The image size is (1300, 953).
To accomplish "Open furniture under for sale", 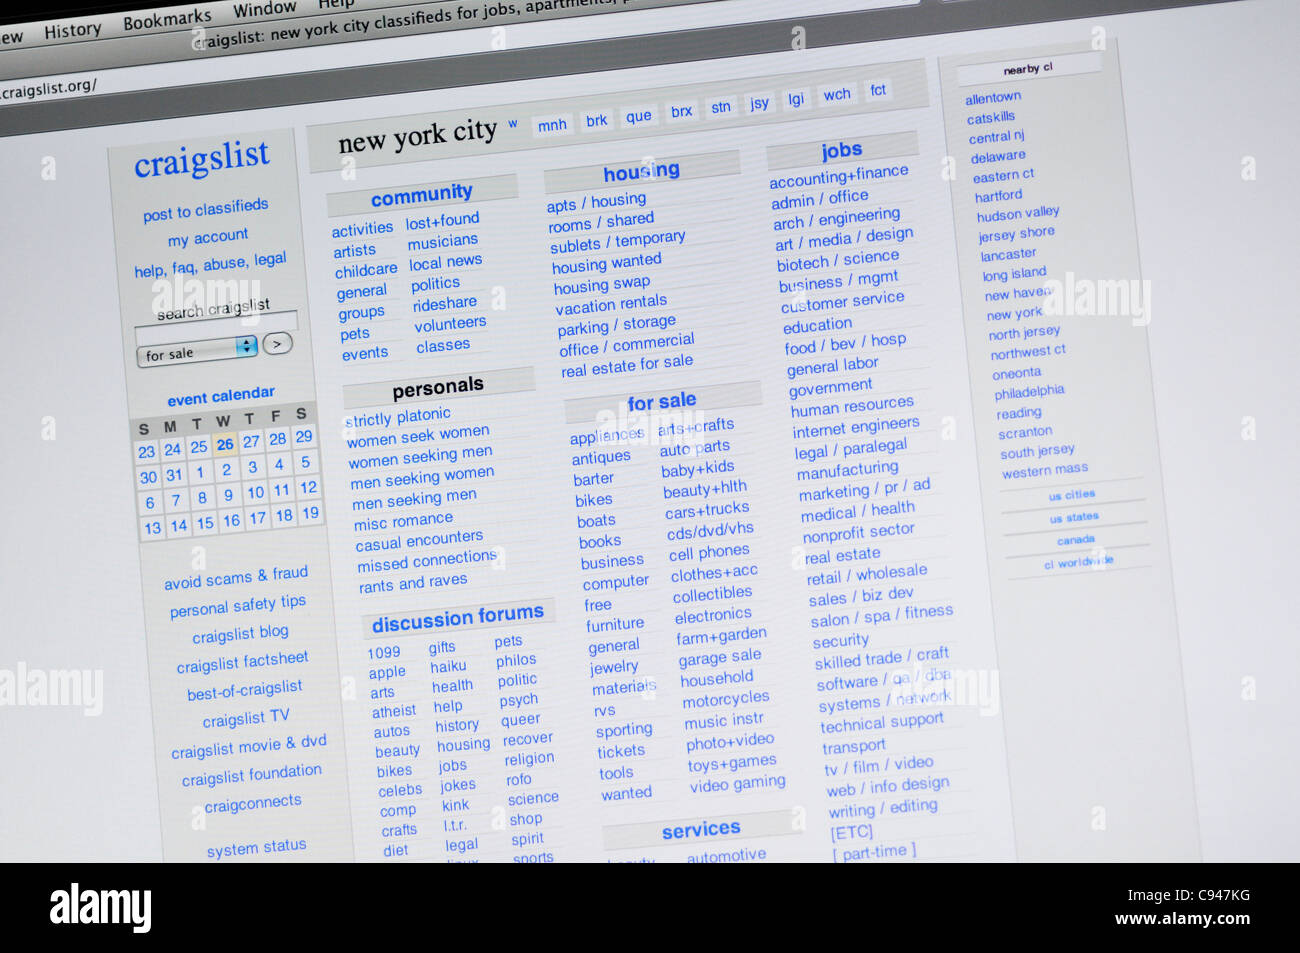I will pos(615,625).
